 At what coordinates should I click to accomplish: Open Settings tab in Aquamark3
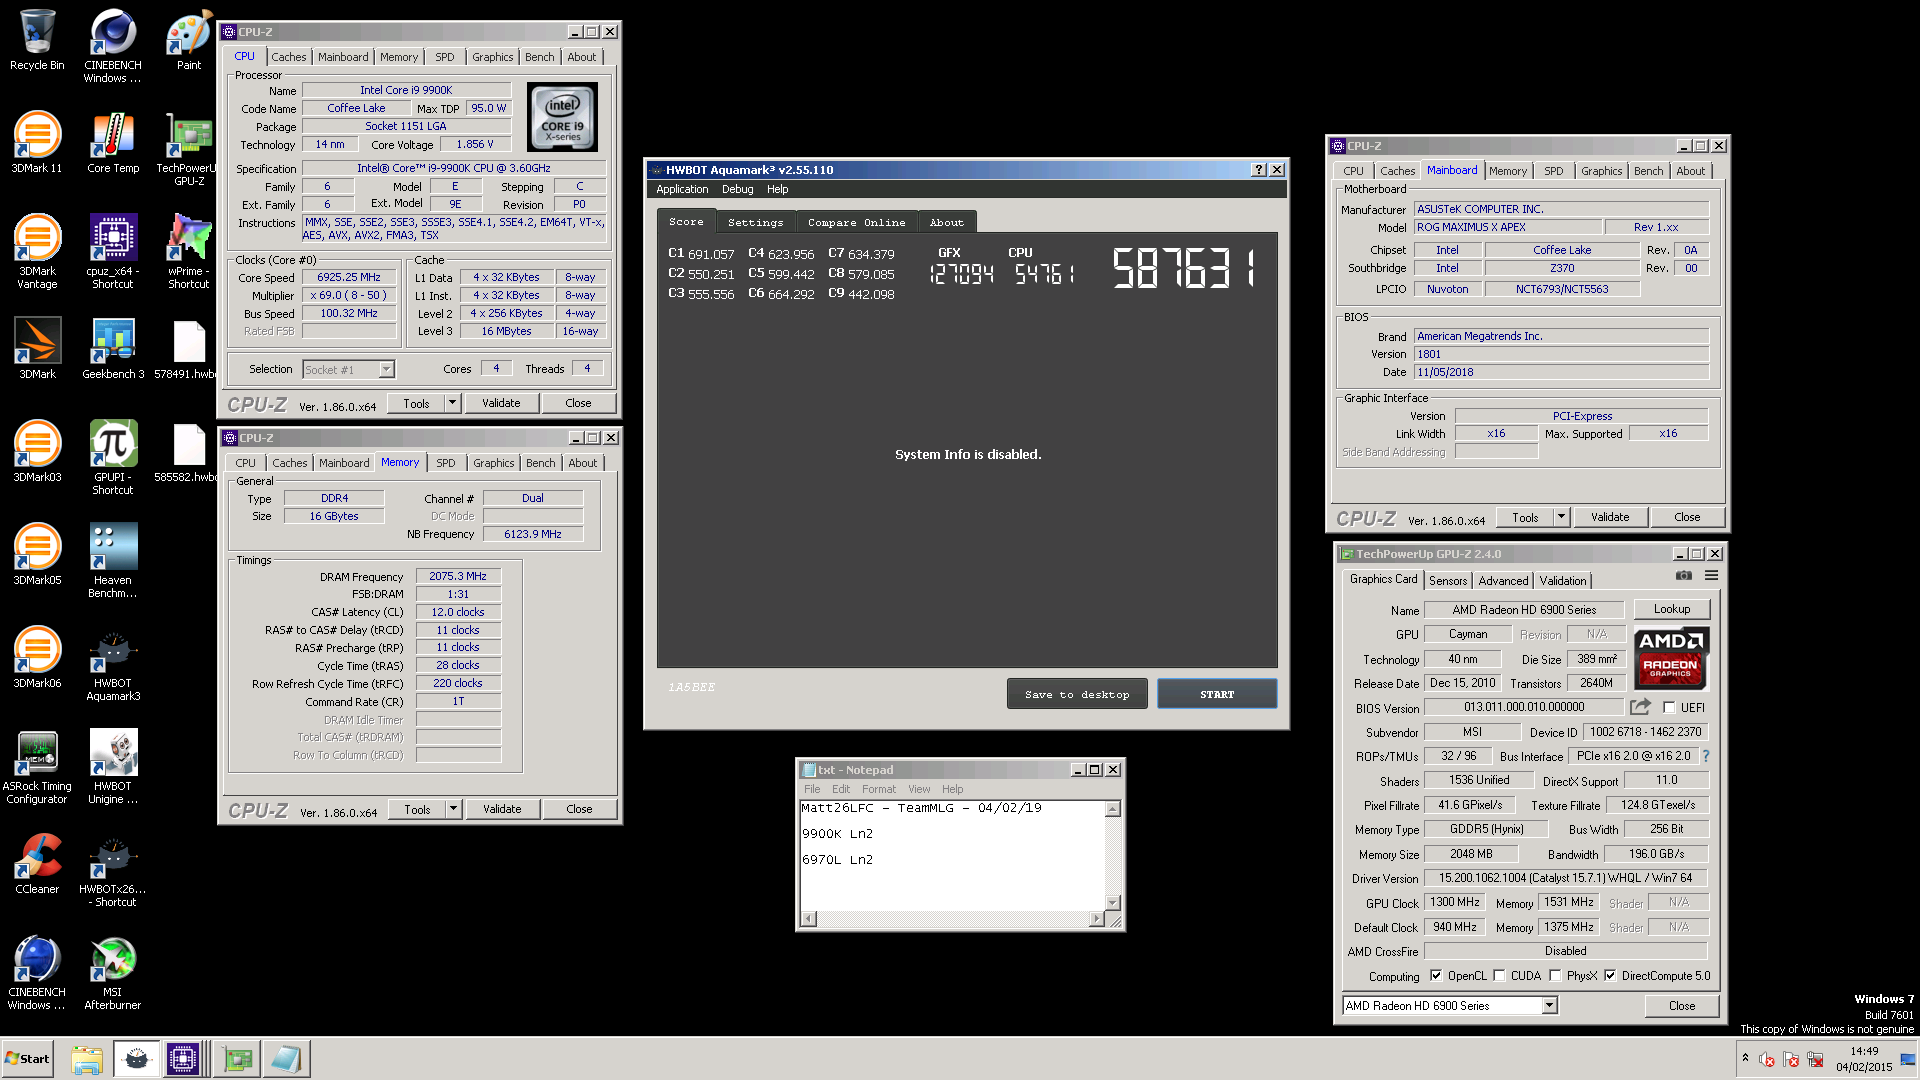[x=755, y=222]
